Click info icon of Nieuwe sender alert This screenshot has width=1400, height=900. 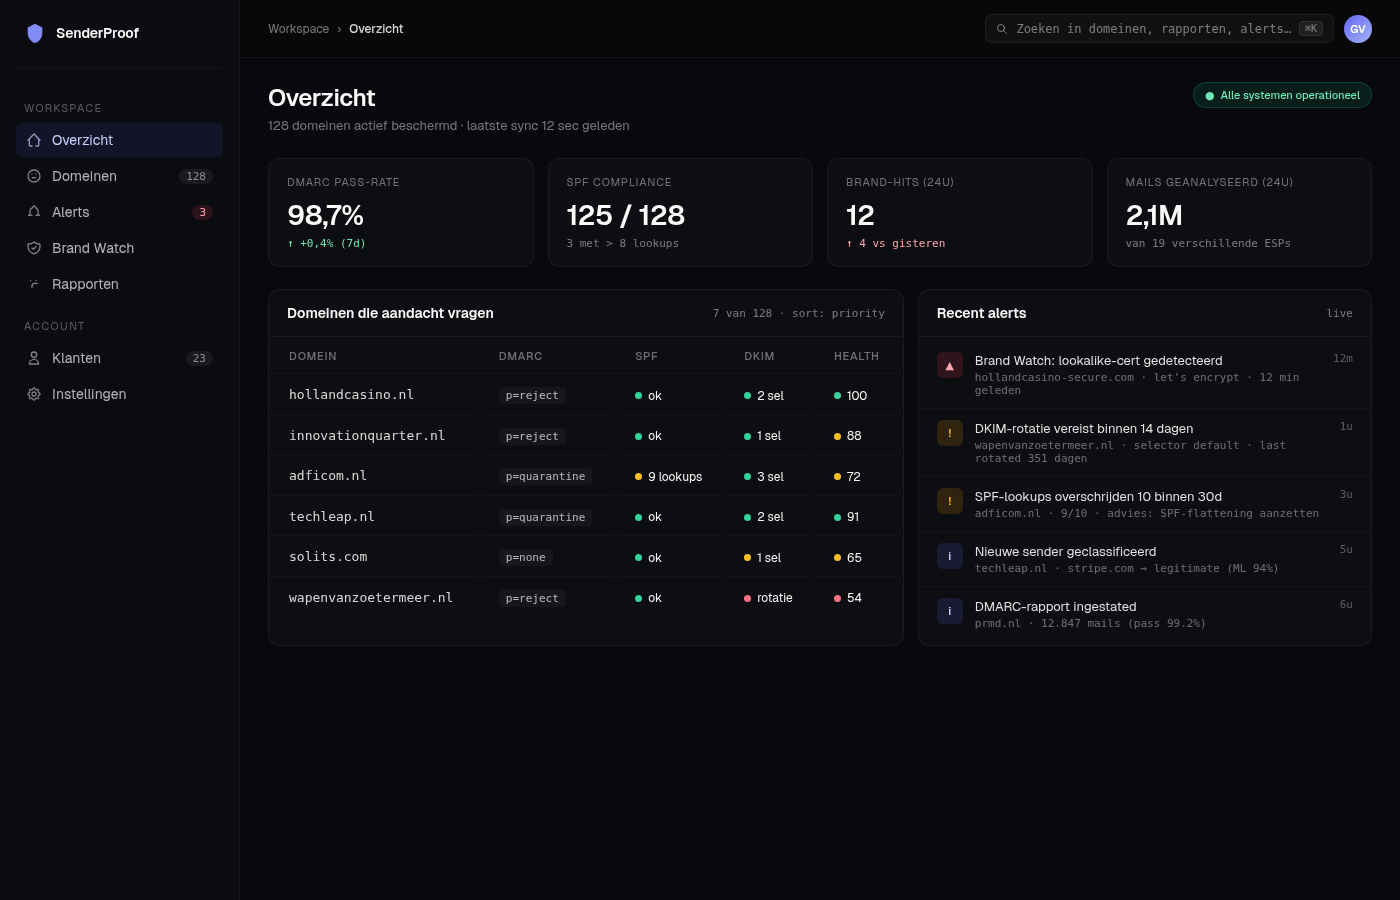tap(950, 556)
